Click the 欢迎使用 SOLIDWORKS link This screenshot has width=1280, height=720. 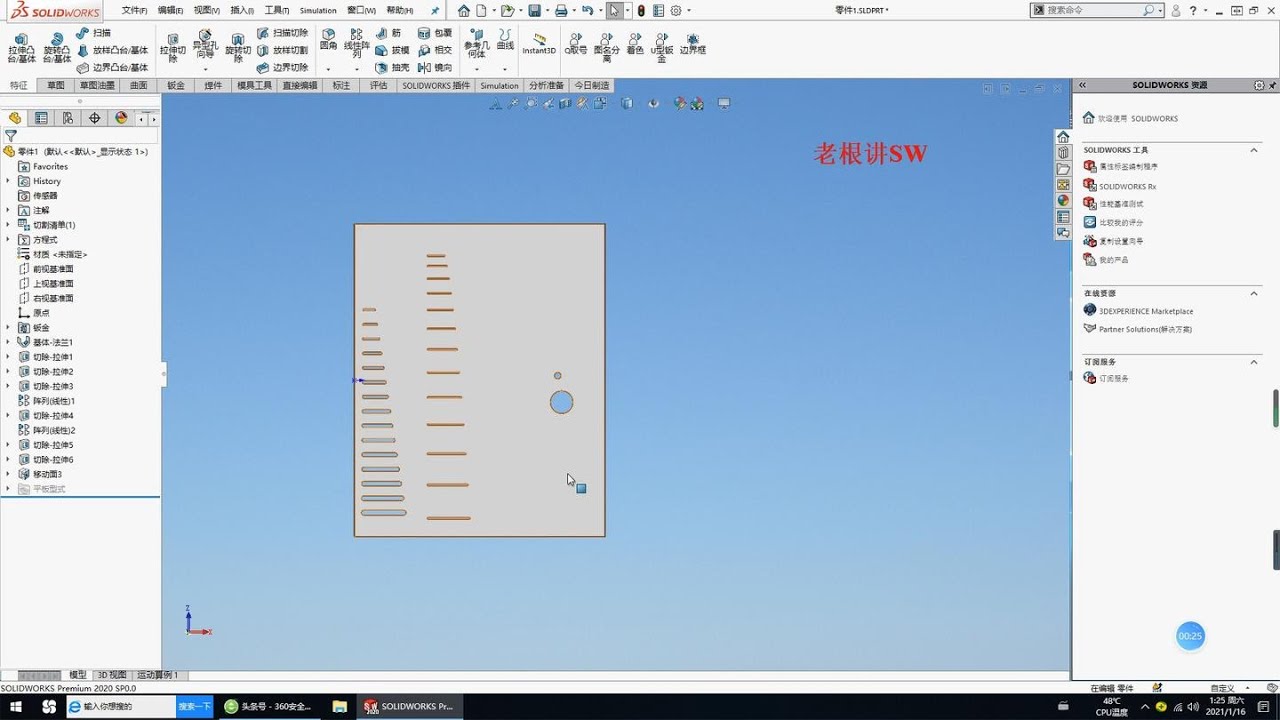pyautogui.click(x=1131, y=118)
